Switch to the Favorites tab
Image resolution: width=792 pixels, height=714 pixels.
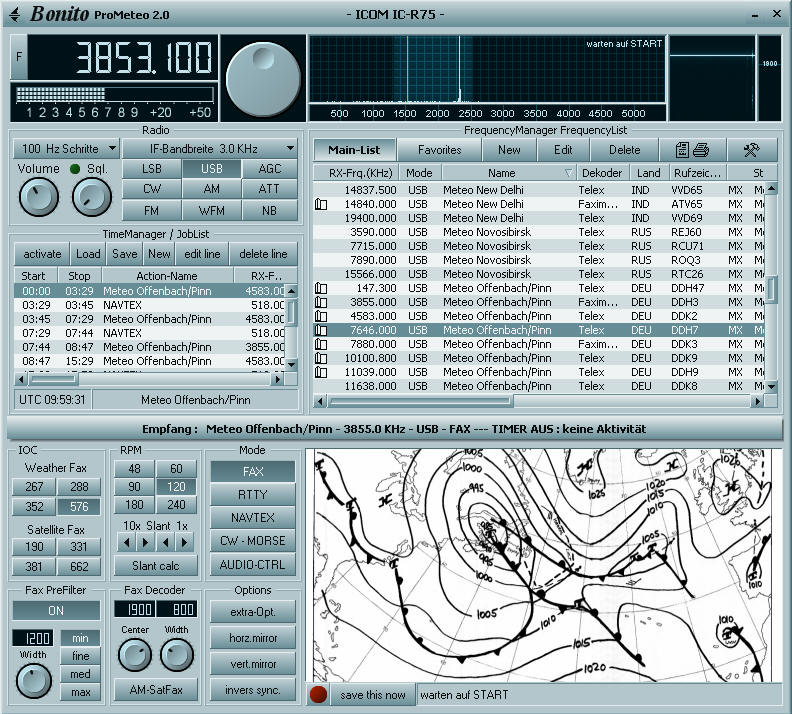tap(439, 150)
